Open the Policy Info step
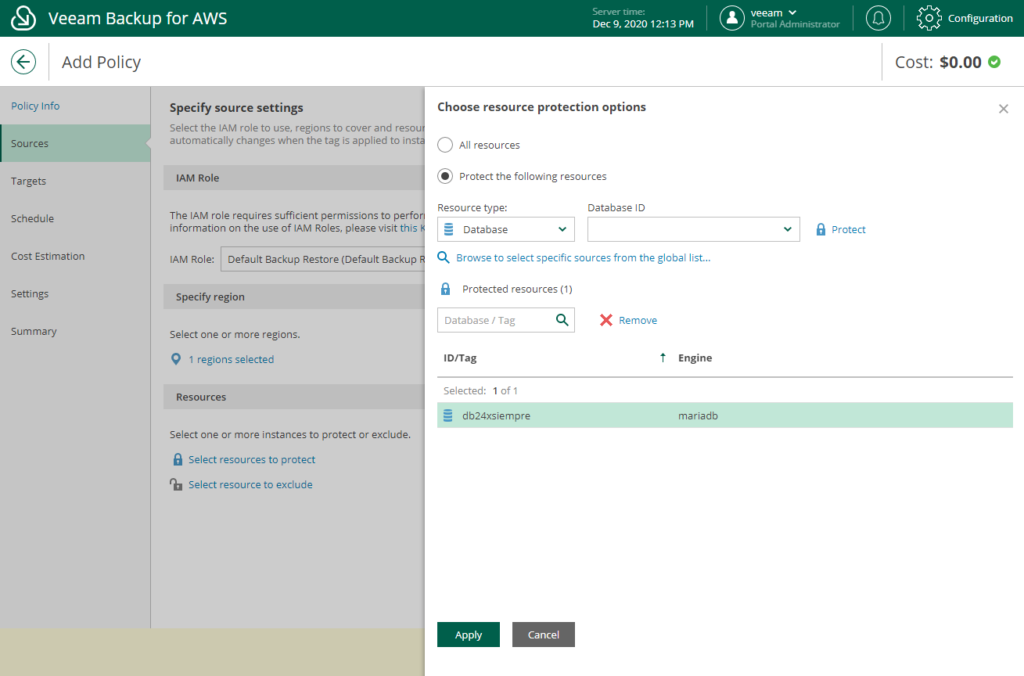This screenshot has width=1024, height=676. coord(35,106)
